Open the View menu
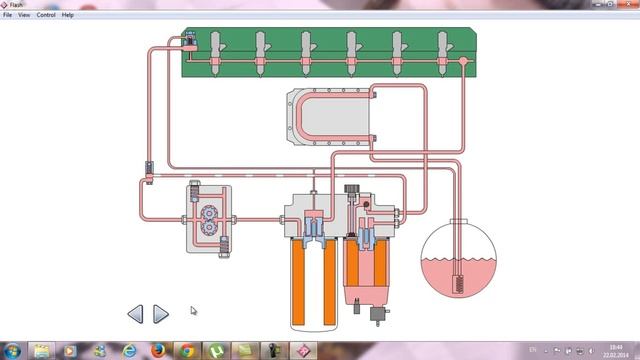Viewport: 640px width, 360px height. pyautogui.click(x=24, y=15)
